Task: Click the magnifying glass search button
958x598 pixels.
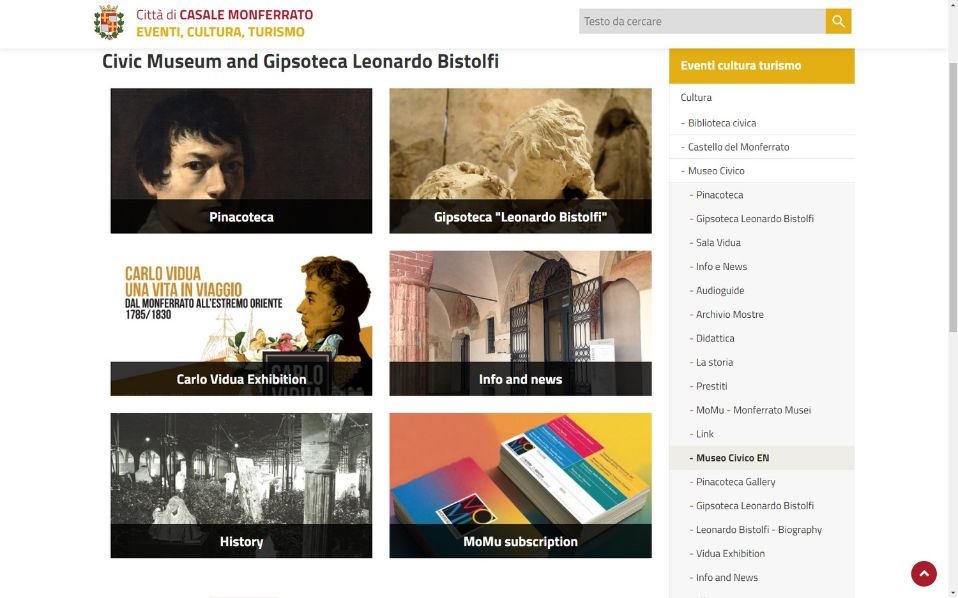Action: (838, 21)
